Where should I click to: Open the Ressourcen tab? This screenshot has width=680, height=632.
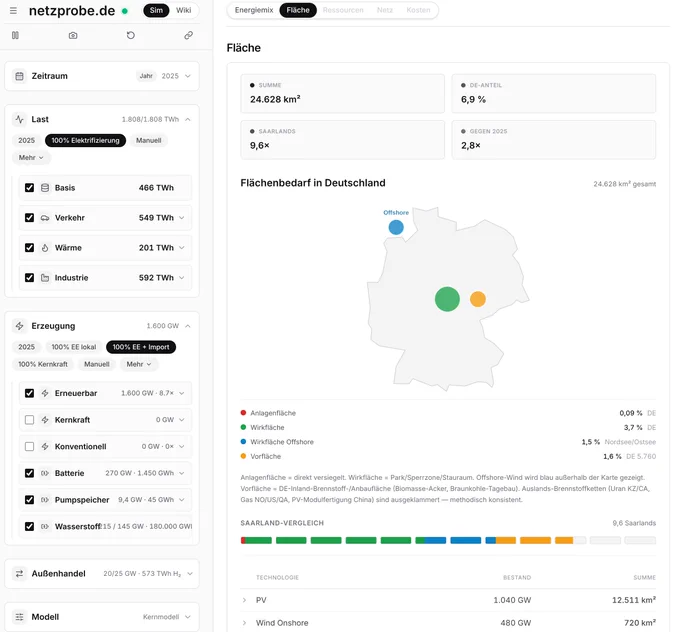(x=343, y=10)
